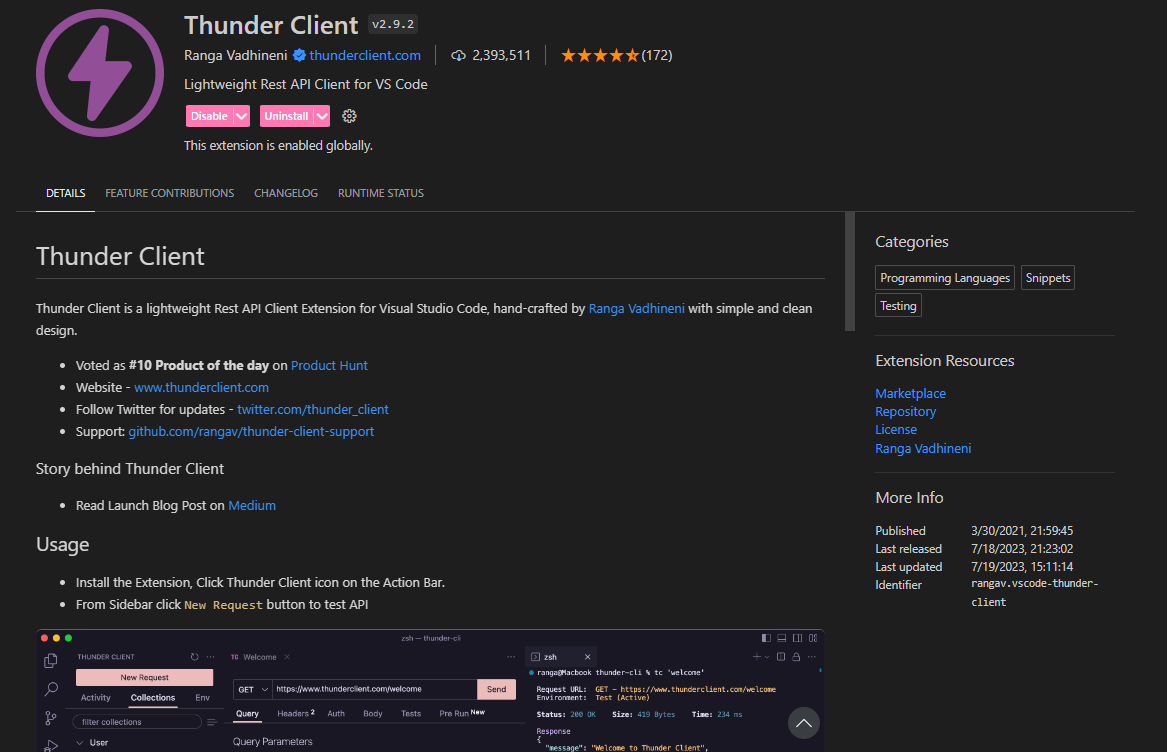Open the Marketplace resource link
Viewport: 1167px width, 752px height.
(x=910, y=393)
